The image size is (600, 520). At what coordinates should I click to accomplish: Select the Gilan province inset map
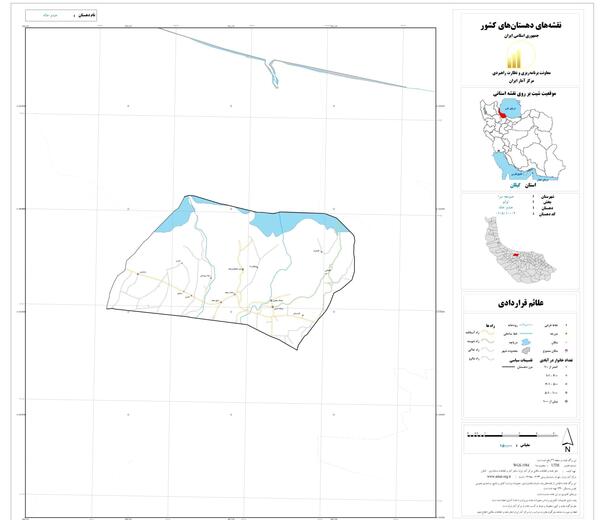pos(521,249)
